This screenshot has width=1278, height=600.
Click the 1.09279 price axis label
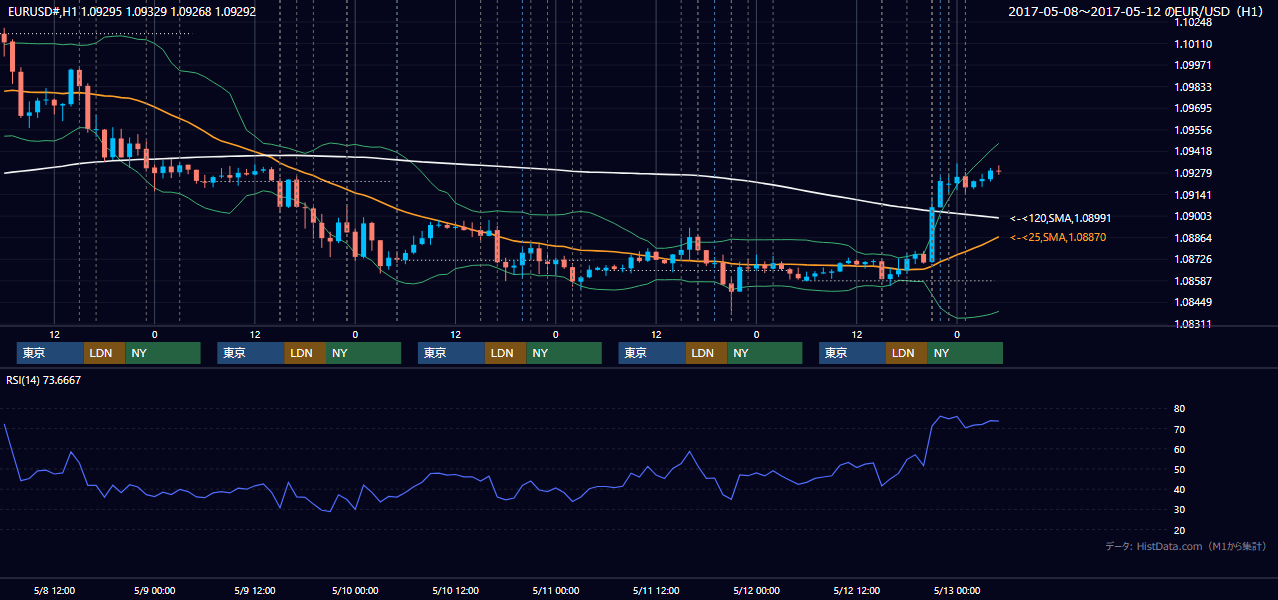(1193, 173)
